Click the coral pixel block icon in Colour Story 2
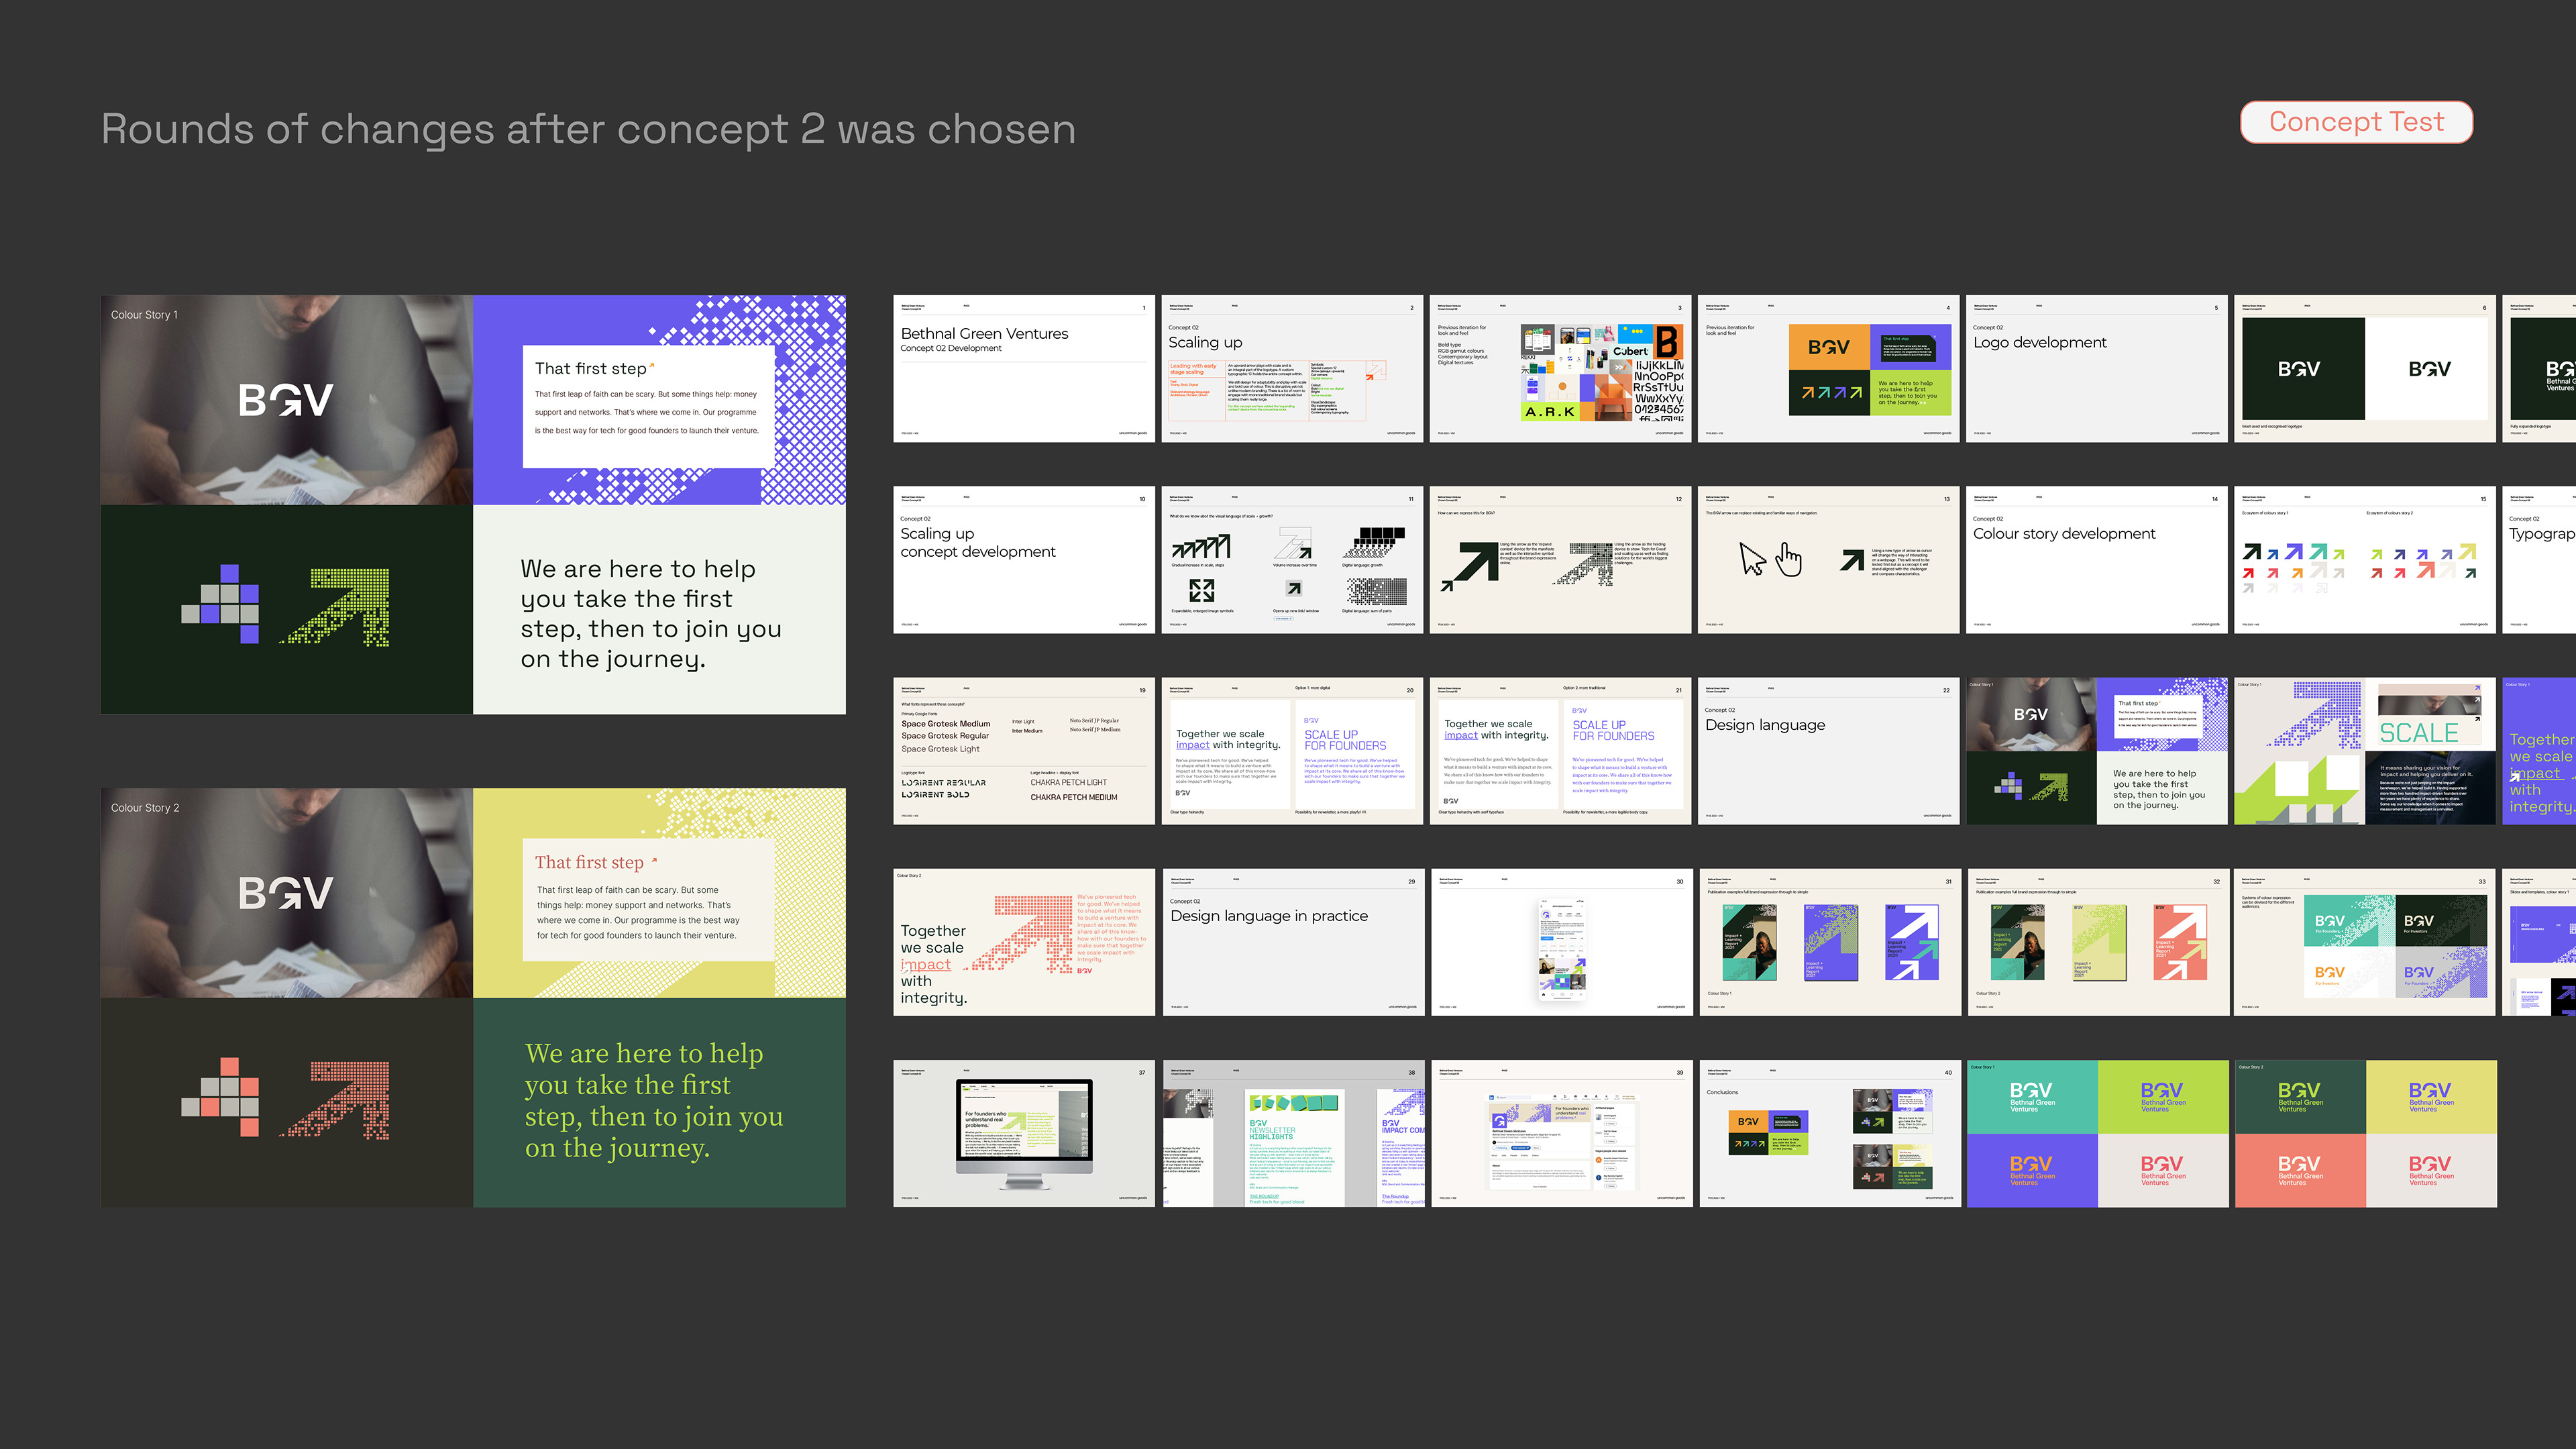The image size is (2576, 1449). click(x=220, y=1097)
